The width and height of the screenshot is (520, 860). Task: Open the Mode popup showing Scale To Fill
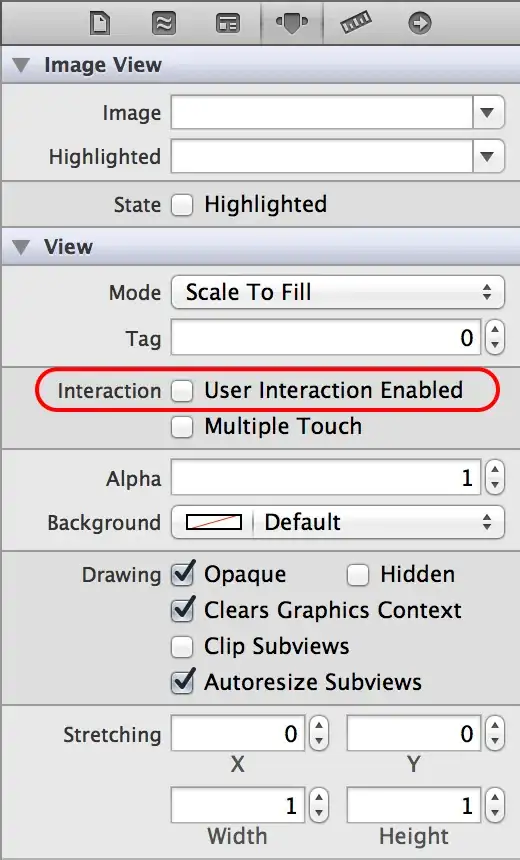tap(337, 292)
